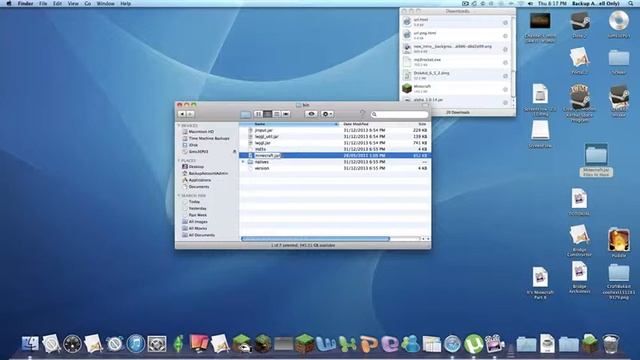Reveal Minecraft download in Downloads window
The image size is (640, 360).
505,89
